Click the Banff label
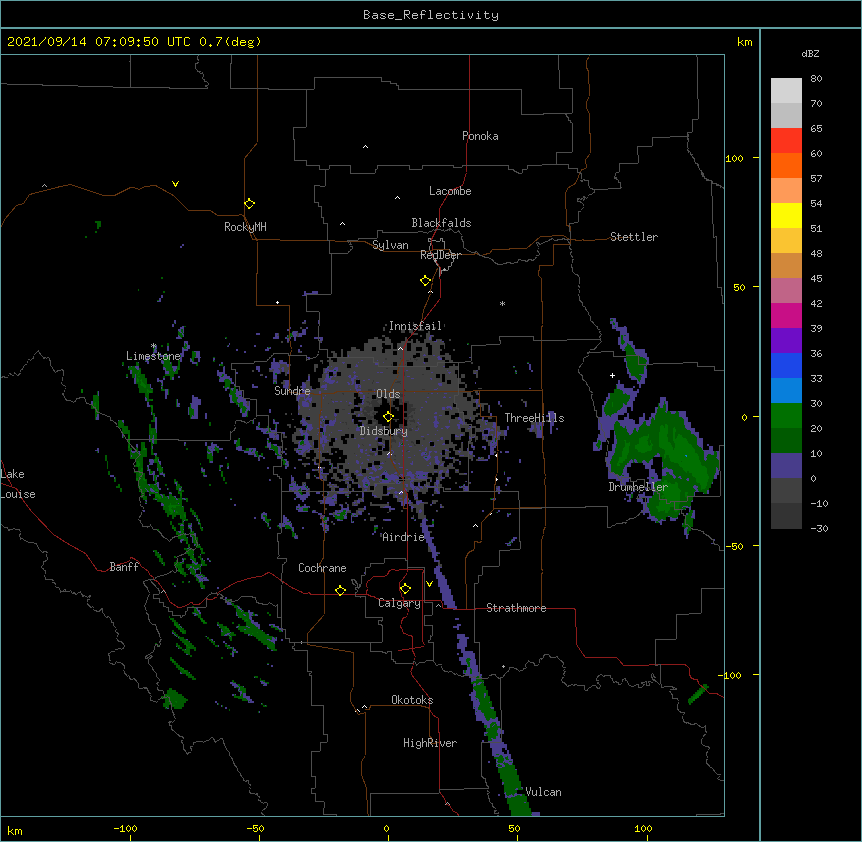Viewport: 862px width, 842px height. tap(124, 567)
